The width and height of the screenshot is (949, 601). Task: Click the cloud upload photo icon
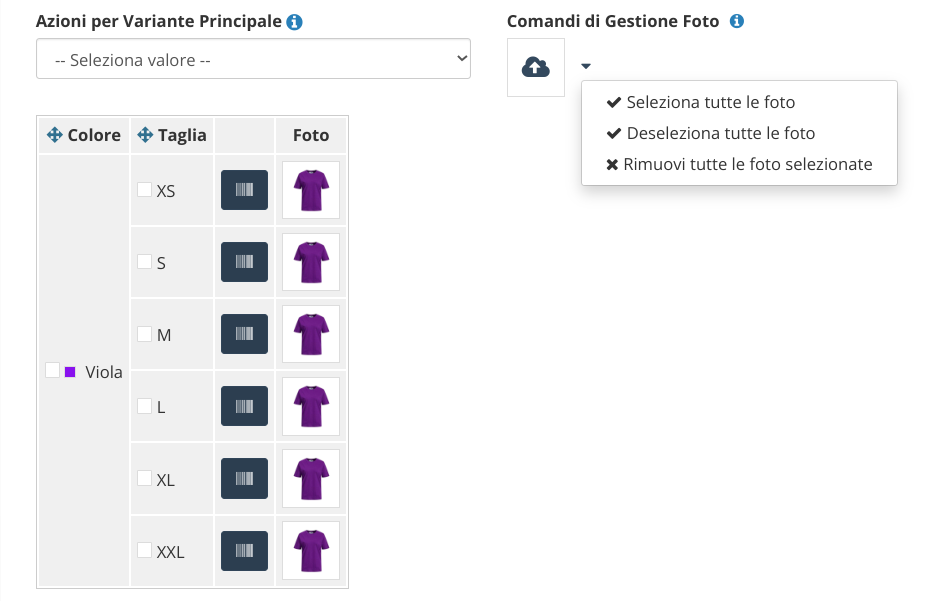pyautogui.click(x=536, y=67)
